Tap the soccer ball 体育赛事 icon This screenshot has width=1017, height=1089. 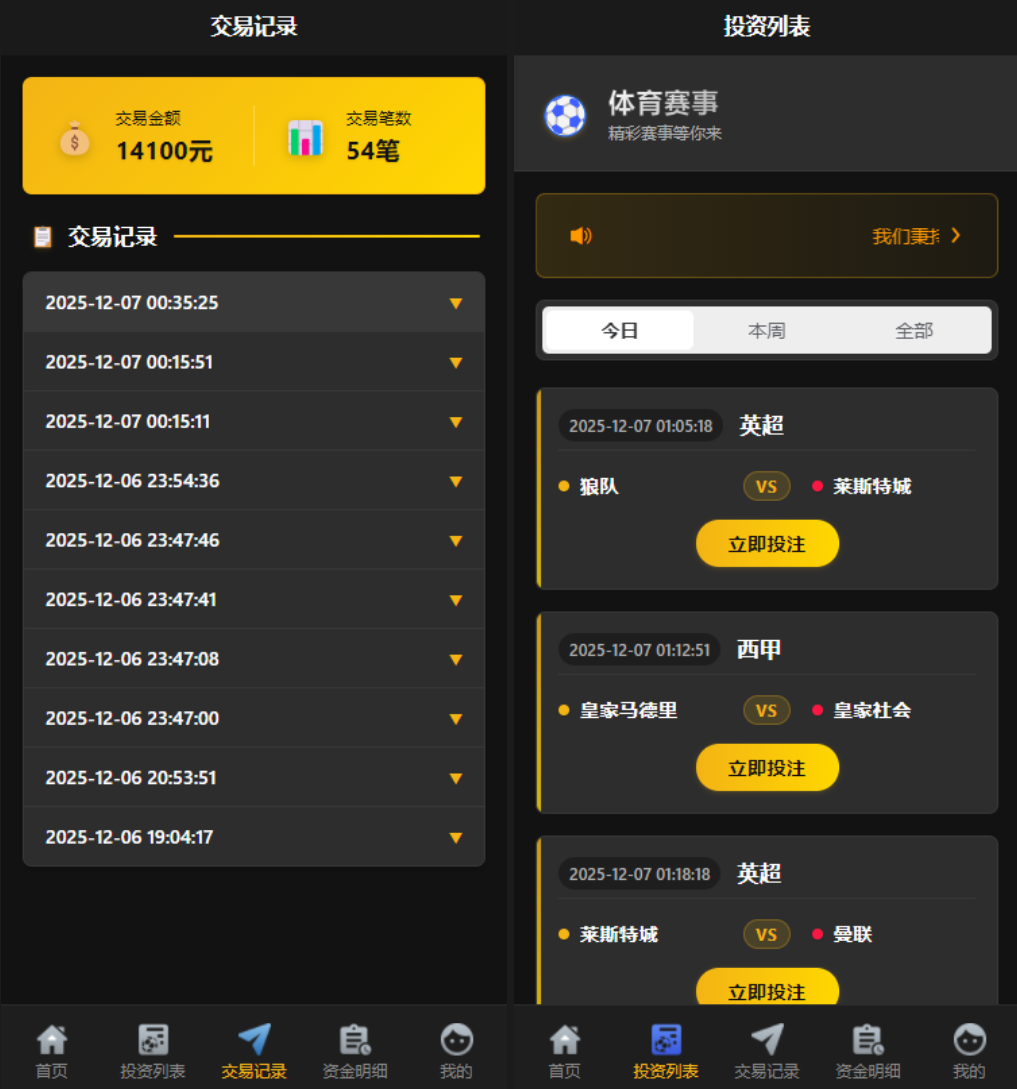[565, 115]
